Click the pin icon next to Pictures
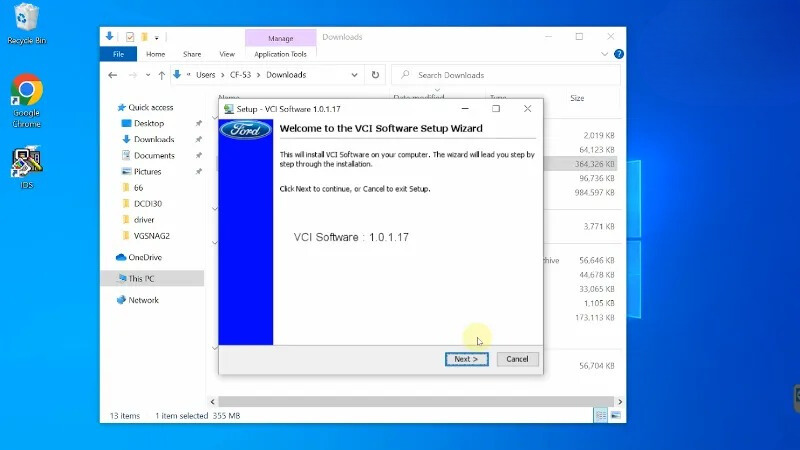The height and width of the screenshot is (450, 800). pyautogui.click(x=198, y=171)
